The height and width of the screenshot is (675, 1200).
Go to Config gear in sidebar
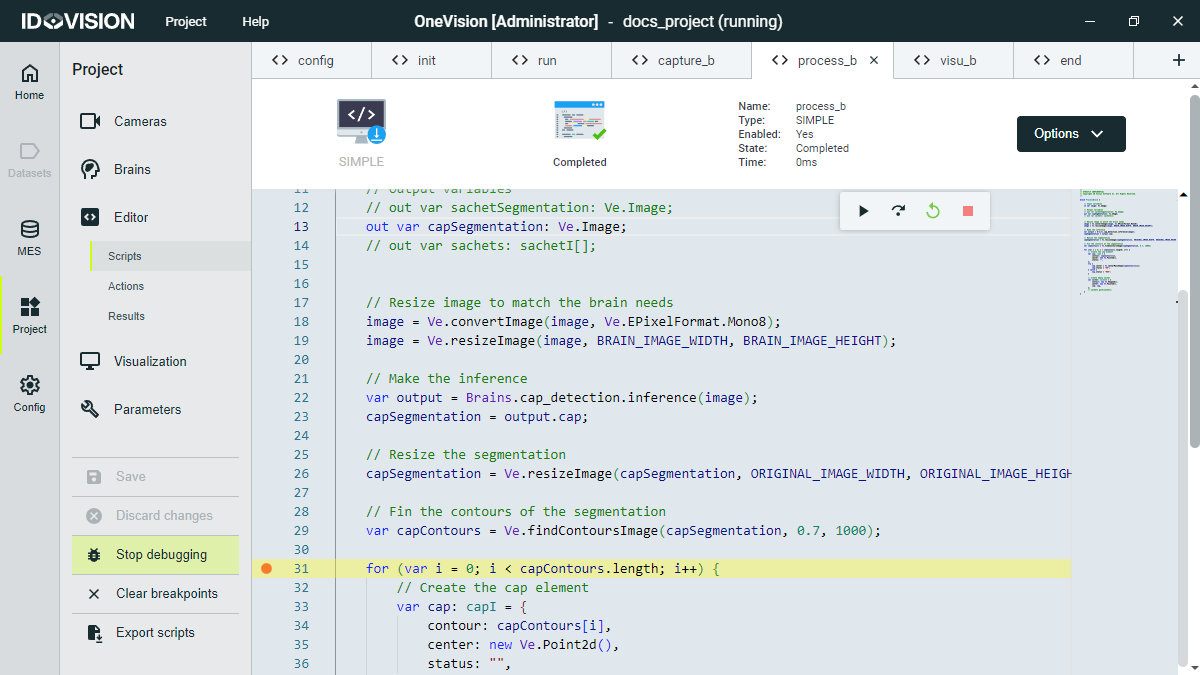[x=30, y=393]
